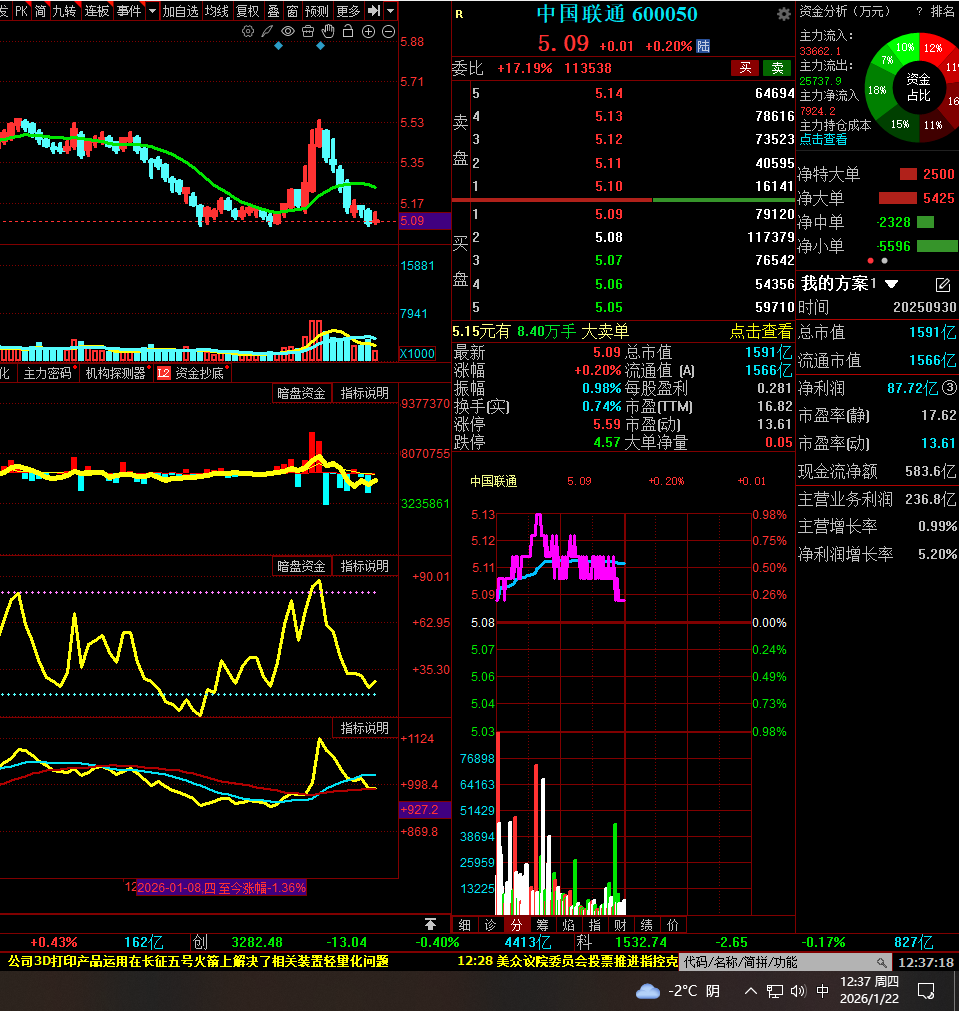Switch to the 绩 performance tab
This screenshot has width=959, height=1011.
tap(647, 925)
